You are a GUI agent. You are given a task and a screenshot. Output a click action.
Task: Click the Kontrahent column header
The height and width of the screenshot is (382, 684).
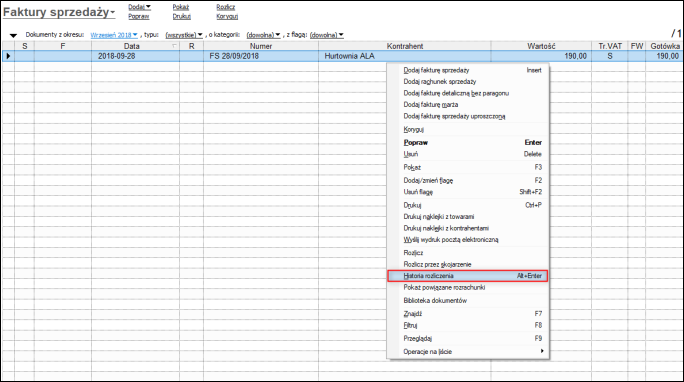405,46
